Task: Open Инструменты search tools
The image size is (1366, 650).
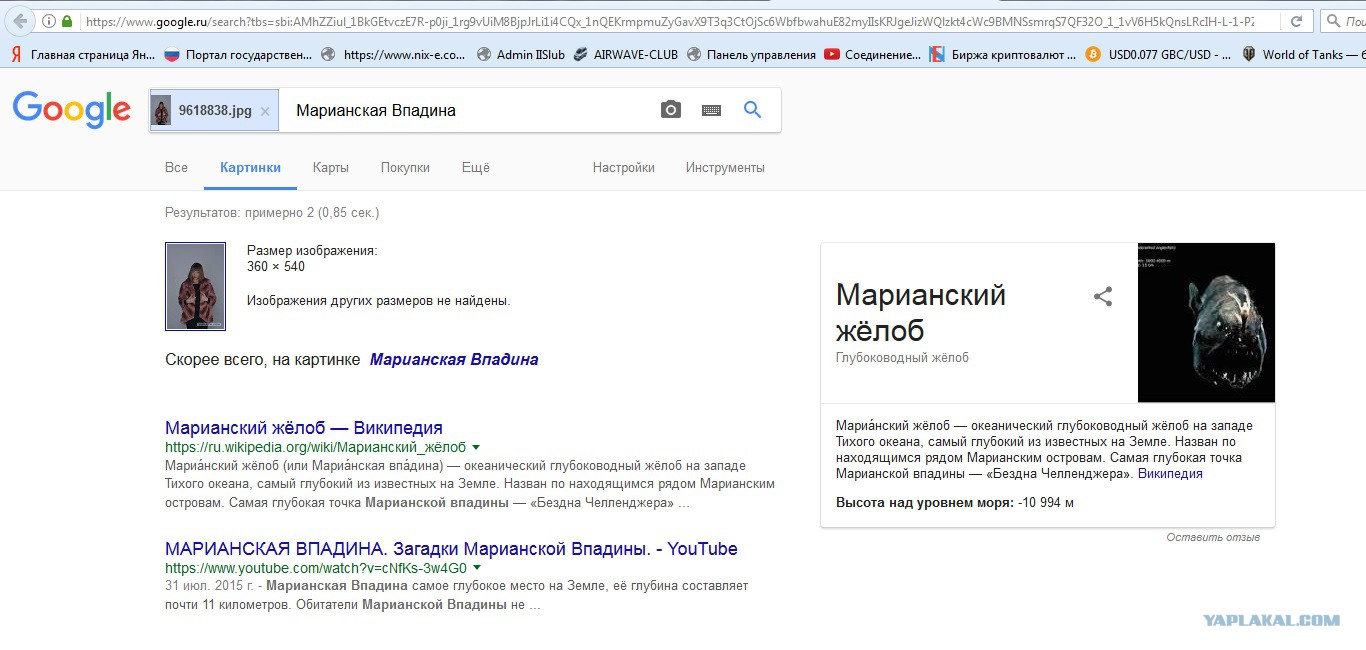Action: tap(725, 168)
